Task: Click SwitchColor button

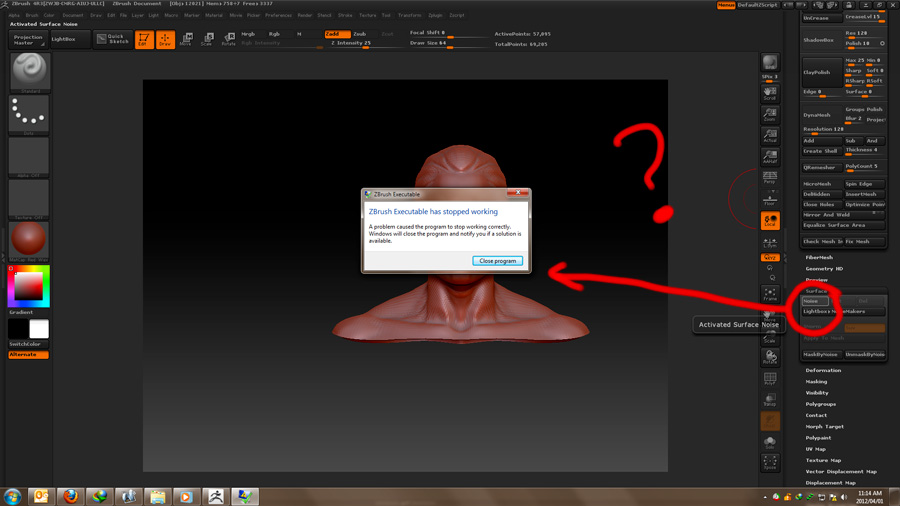Action: pos(29,344)
